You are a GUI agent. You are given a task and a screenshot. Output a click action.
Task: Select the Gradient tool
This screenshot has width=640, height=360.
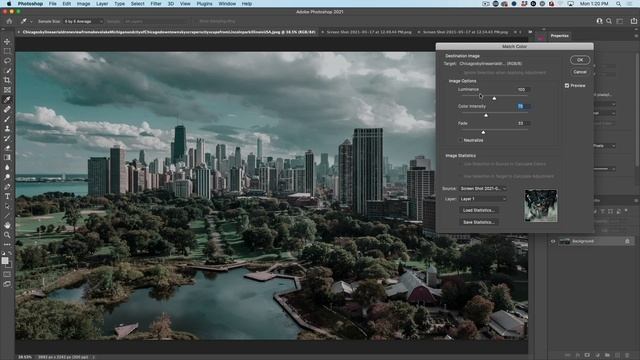coord(7,158)
